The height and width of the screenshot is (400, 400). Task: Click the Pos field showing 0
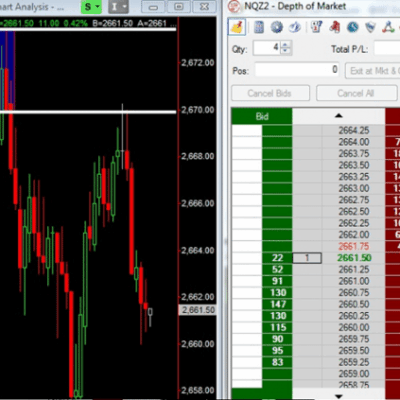click(297, 70)
